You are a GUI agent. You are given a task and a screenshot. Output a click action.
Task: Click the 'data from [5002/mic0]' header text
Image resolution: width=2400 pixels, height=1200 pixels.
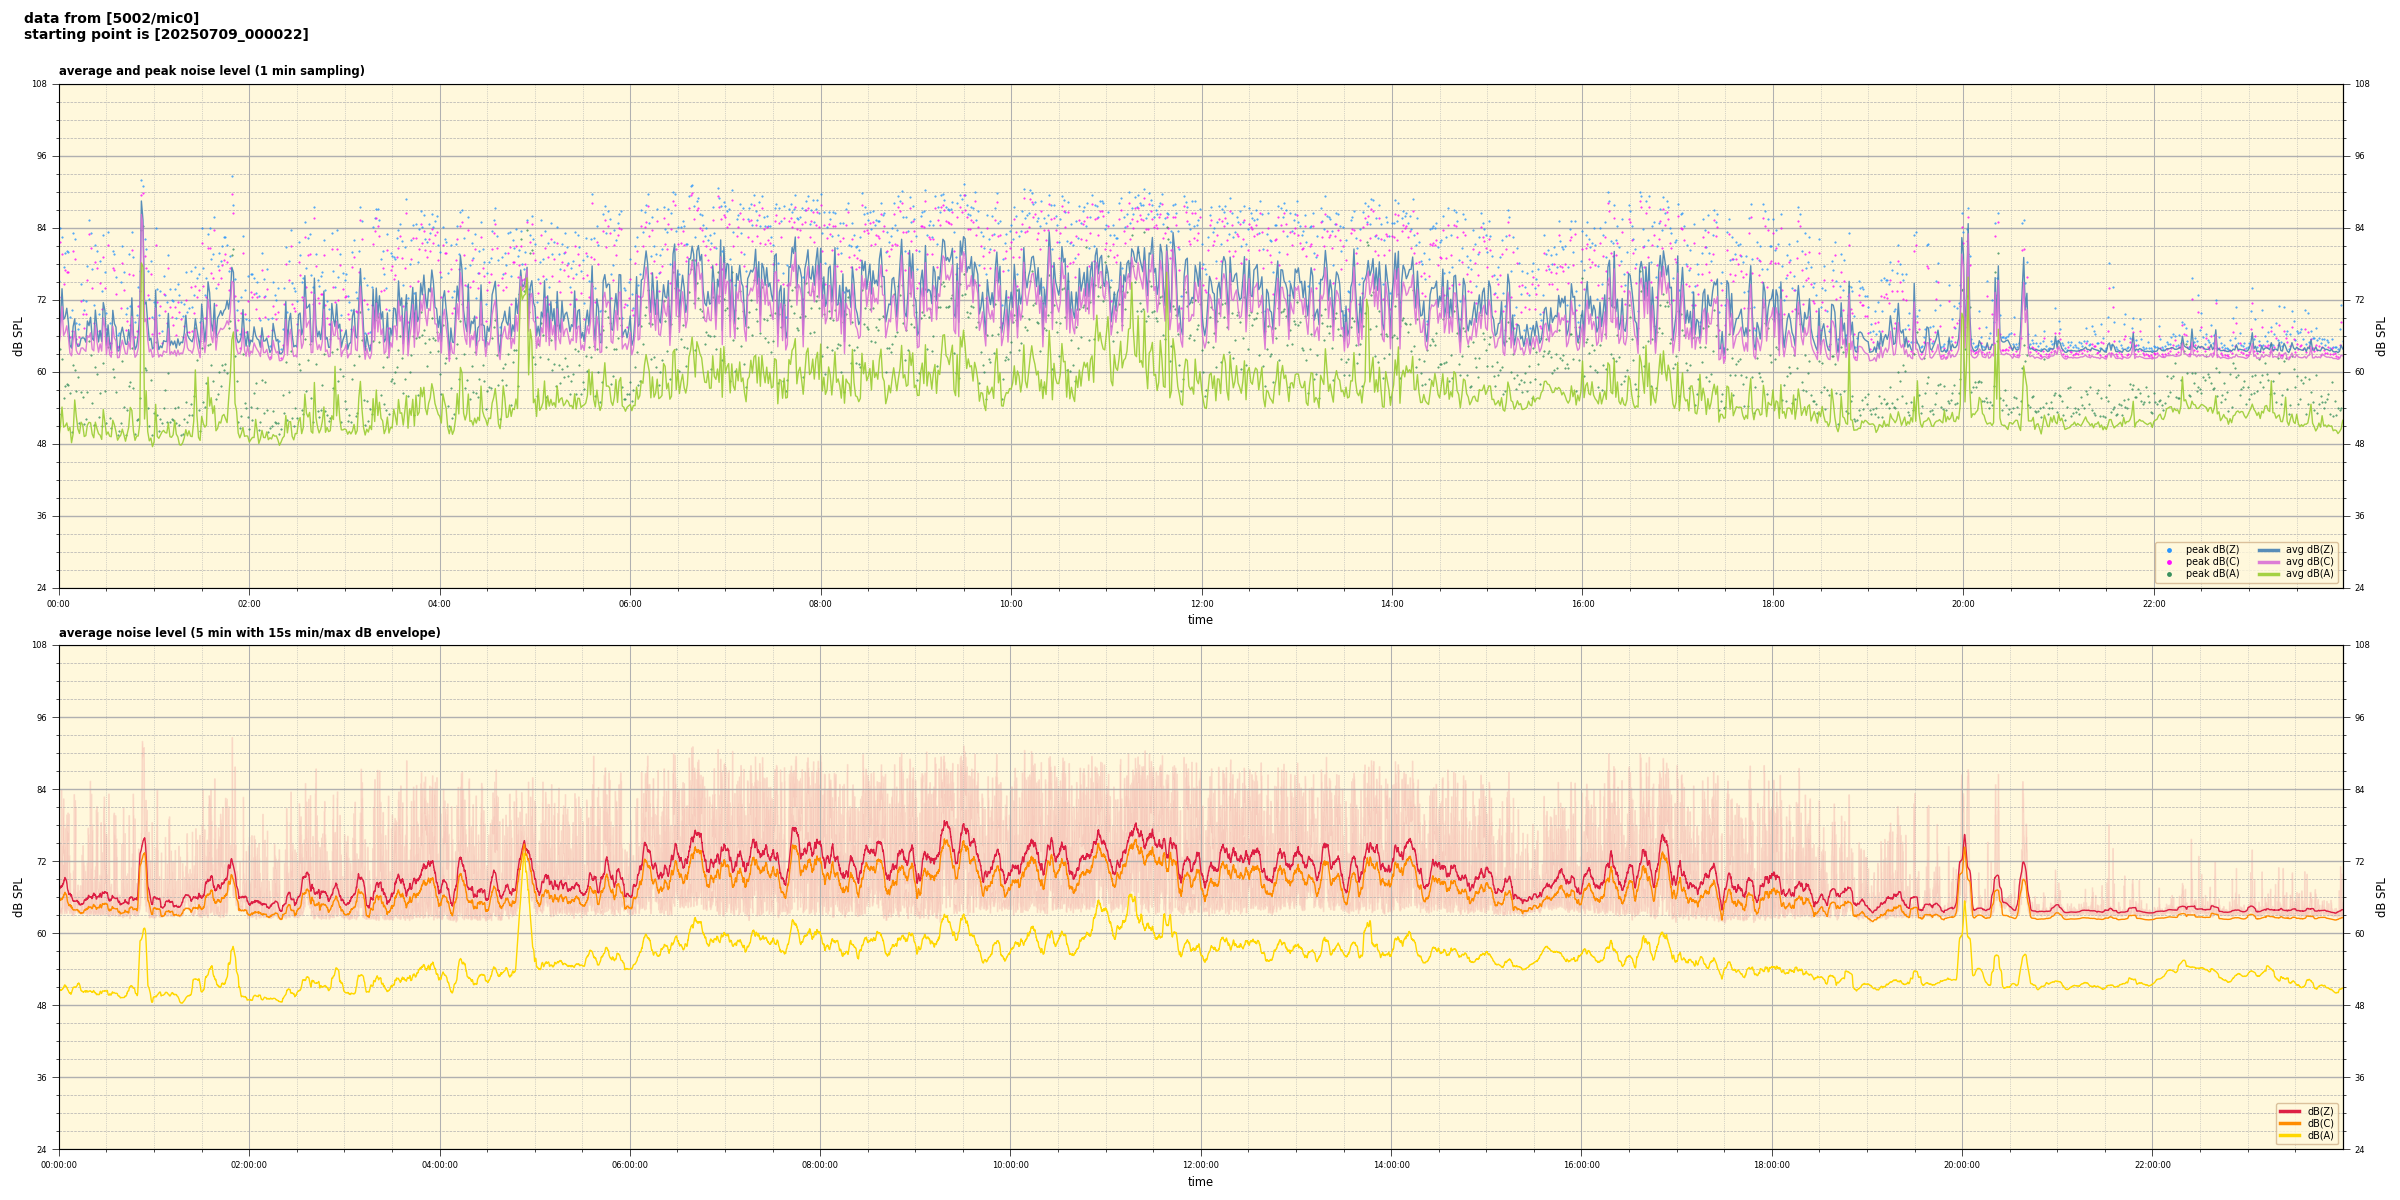pos(111,18)
